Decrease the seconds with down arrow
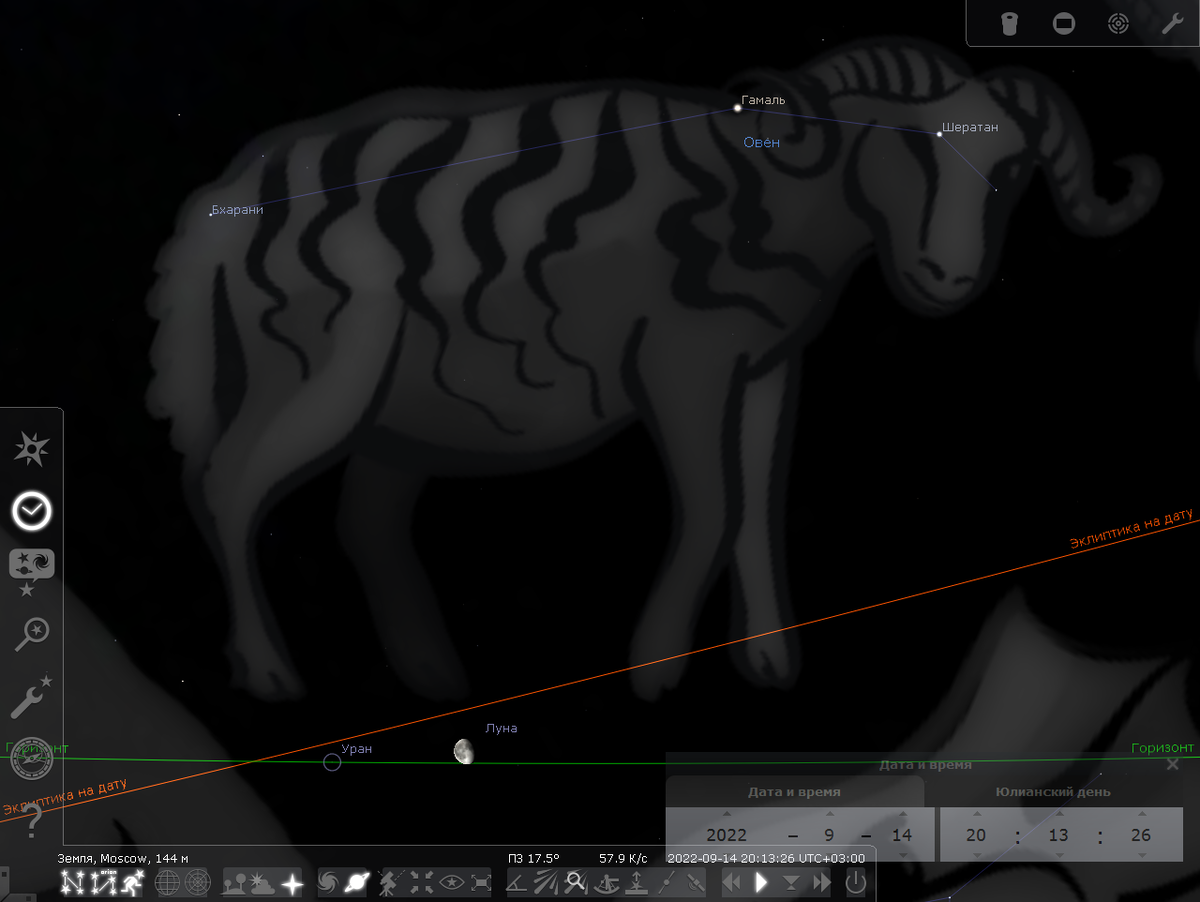Screen dimensions: 1200x902 tap(1141, 856)
